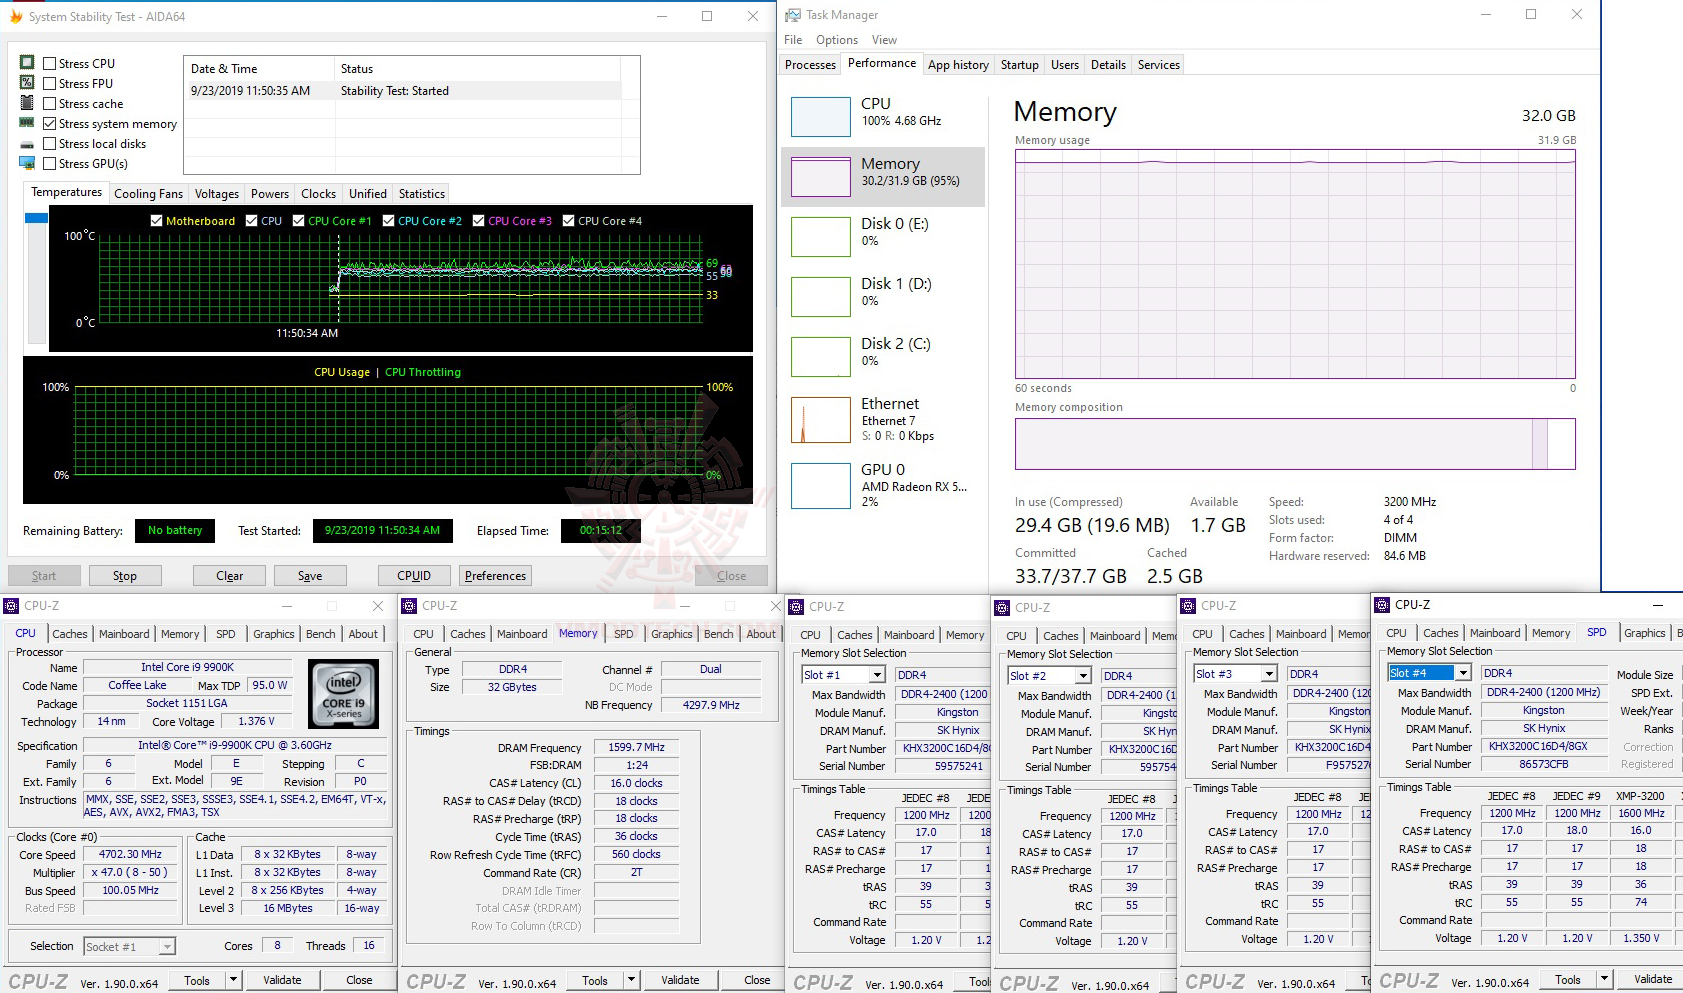
Task: Expand the Tools arrow in the CPU-Z Slot #4 window
Action: [1604, 979]
